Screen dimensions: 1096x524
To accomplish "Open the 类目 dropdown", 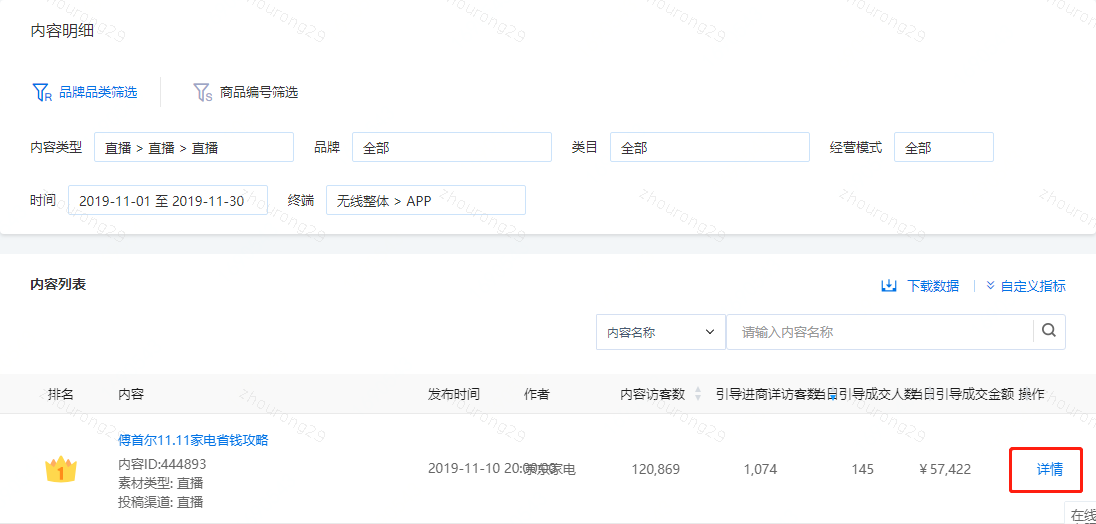I will pos(709,147).
